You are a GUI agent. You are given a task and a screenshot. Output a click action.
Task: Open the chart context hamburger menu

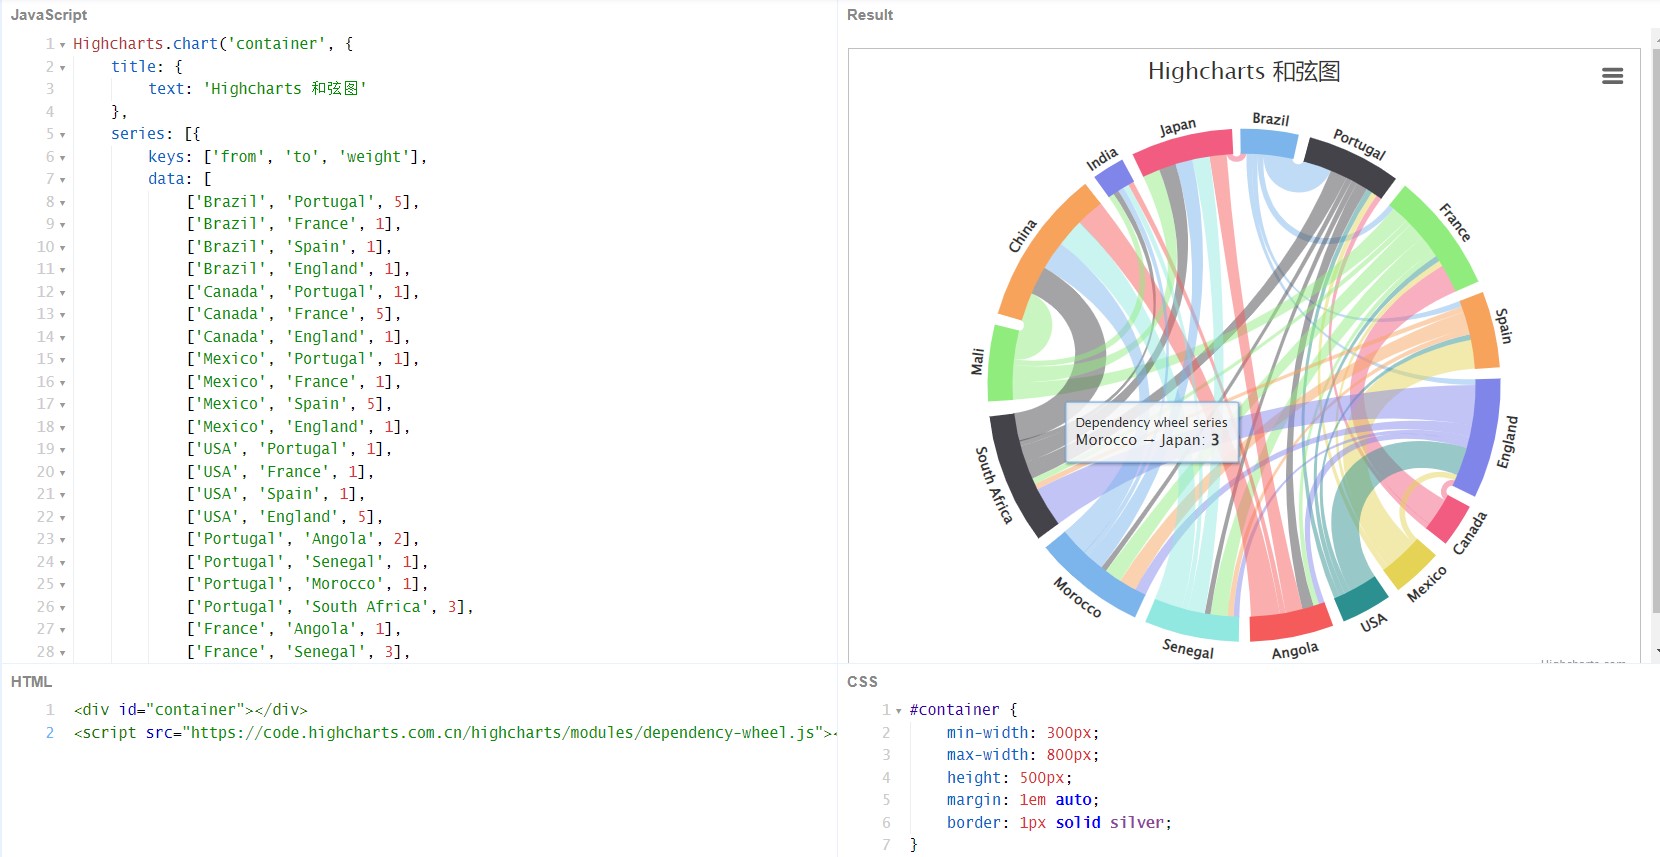pyautogui.click(x=1612, y=76)
